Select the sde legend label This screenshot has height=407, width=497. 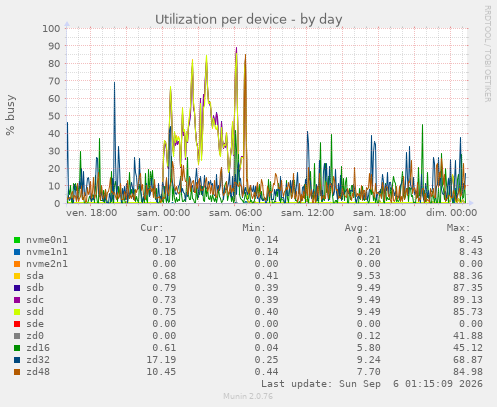point(35,324)
